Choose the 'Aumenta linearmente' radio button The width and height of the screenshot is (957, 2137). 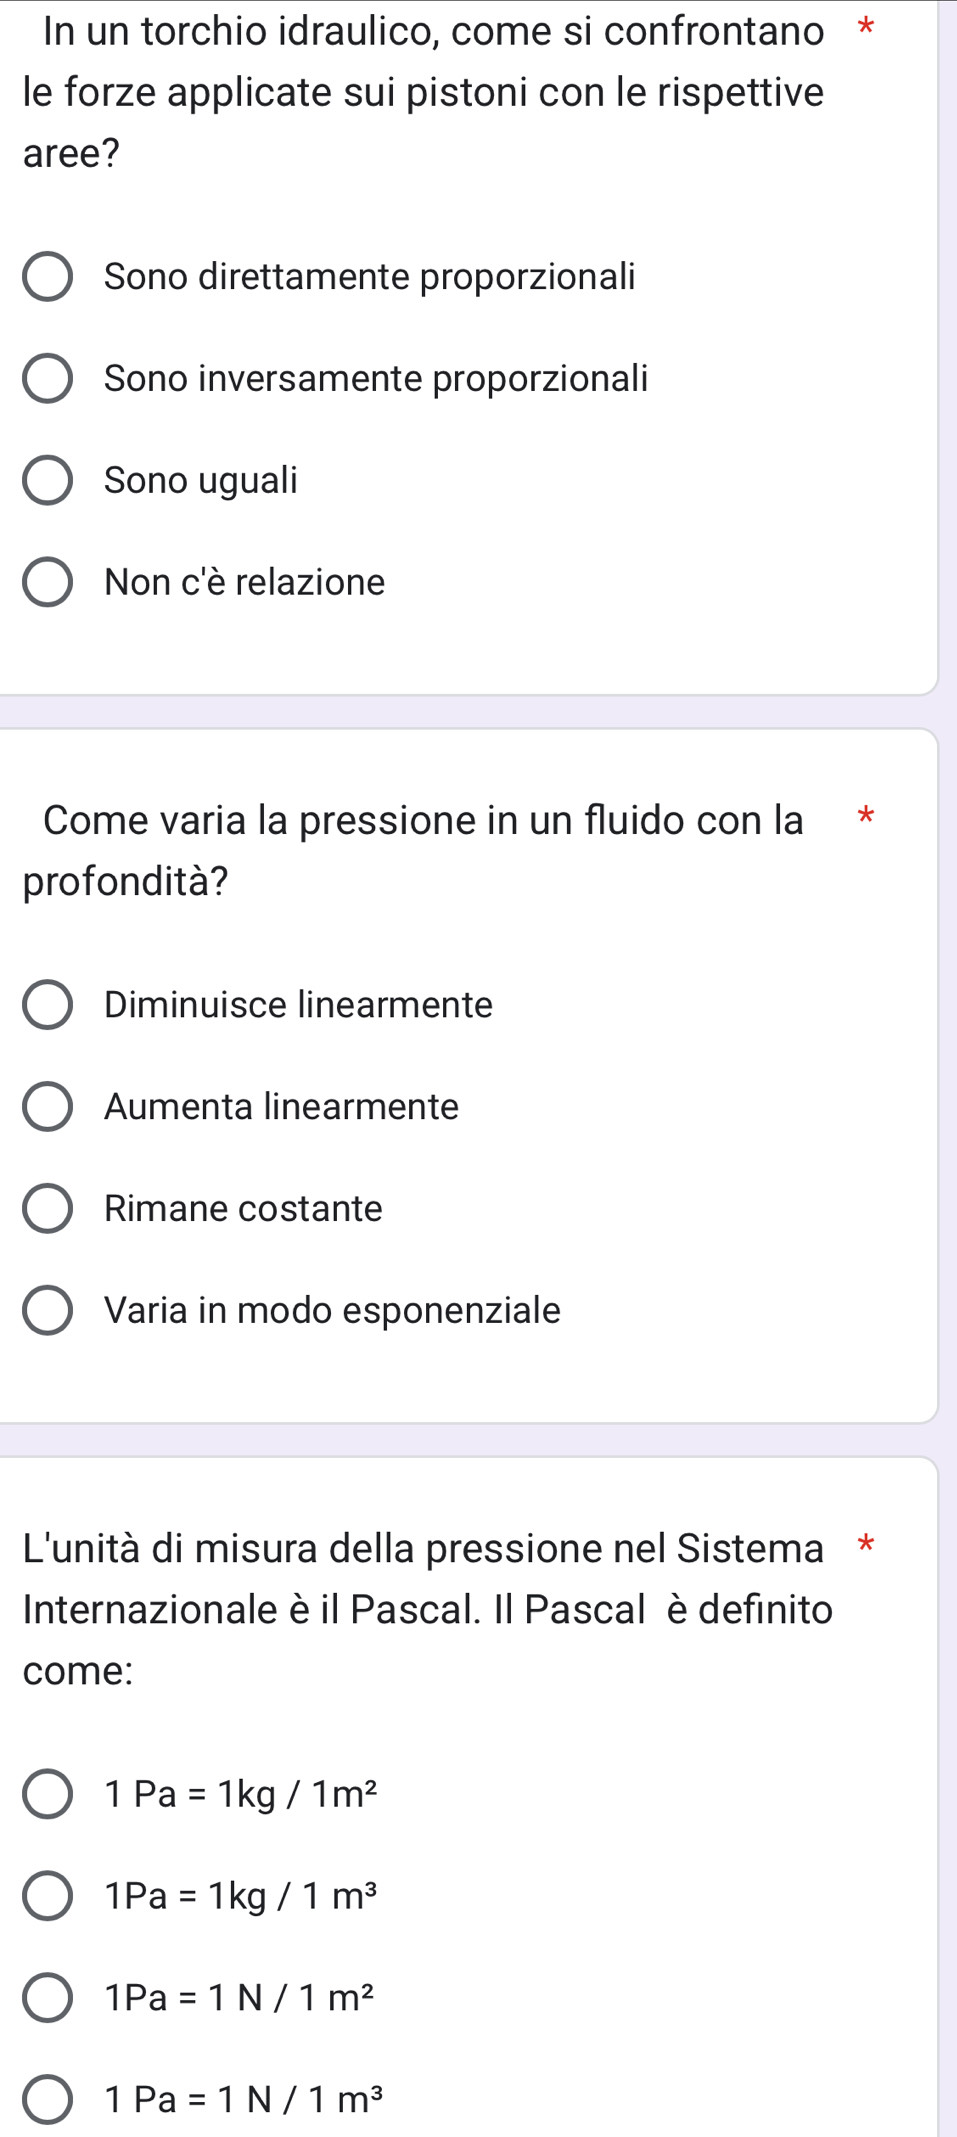click(x=47, y=1107)
